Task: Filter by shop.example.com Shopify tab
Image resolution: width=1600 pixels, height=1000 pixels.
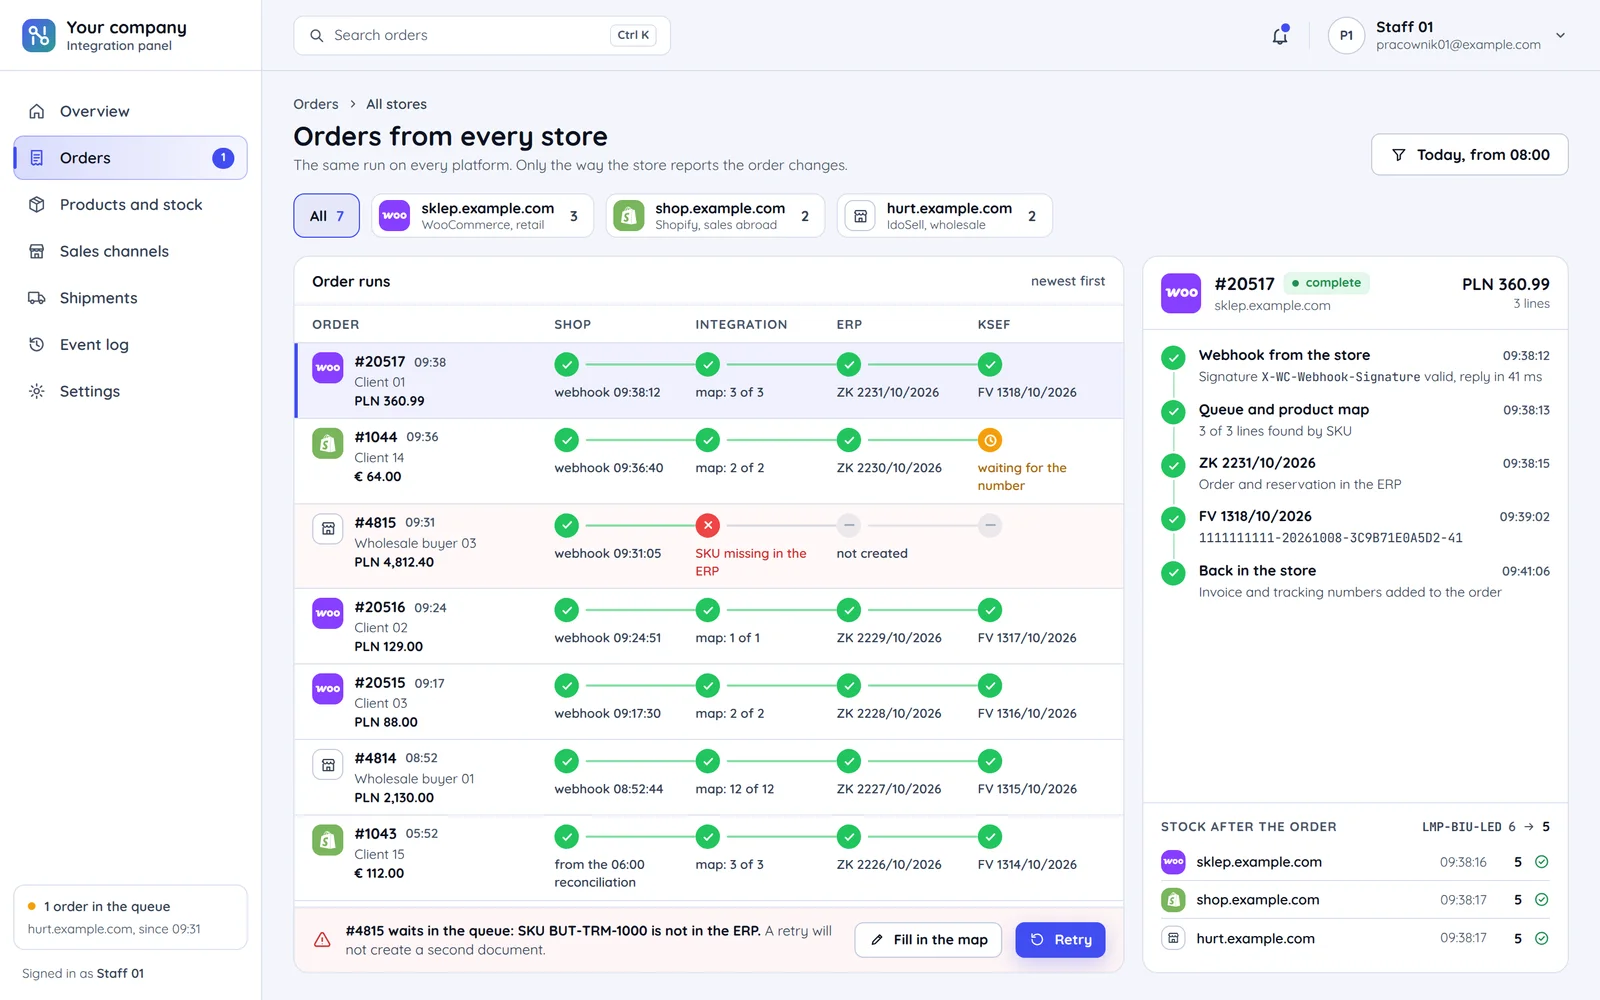Action: (x=715, y=216)
